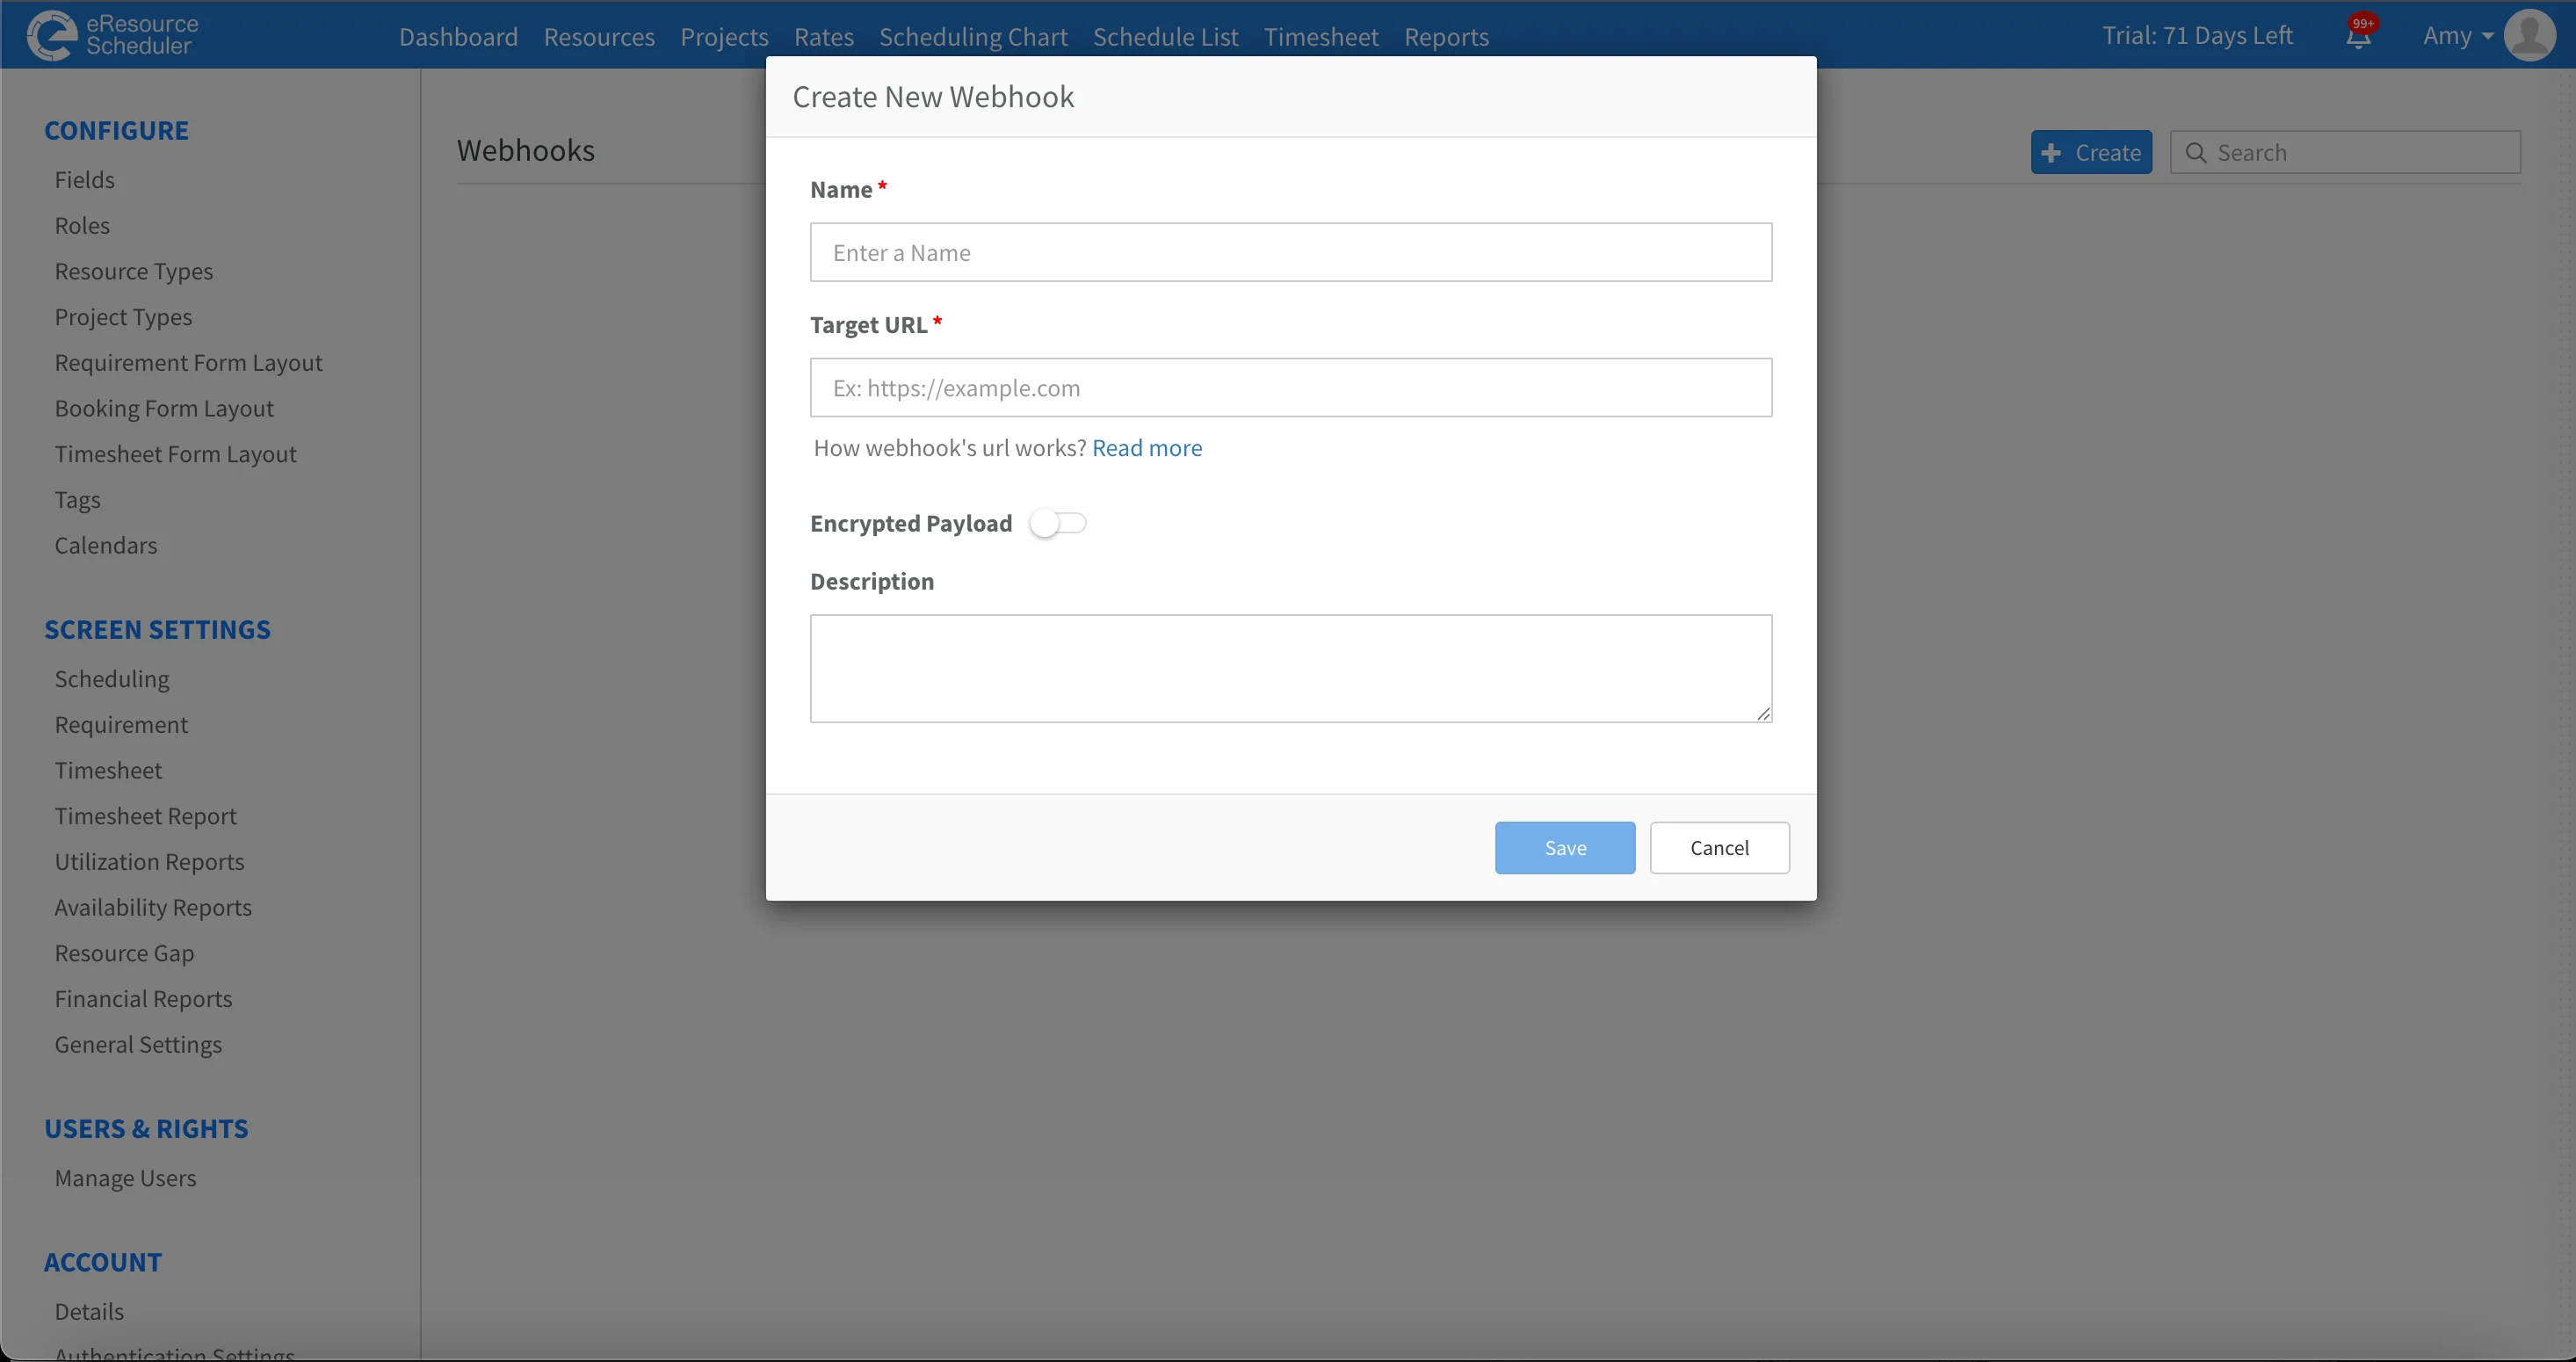Click Amy's profile avatar icon
The image size is (2576, 1362).
[x=2531, y=34]
